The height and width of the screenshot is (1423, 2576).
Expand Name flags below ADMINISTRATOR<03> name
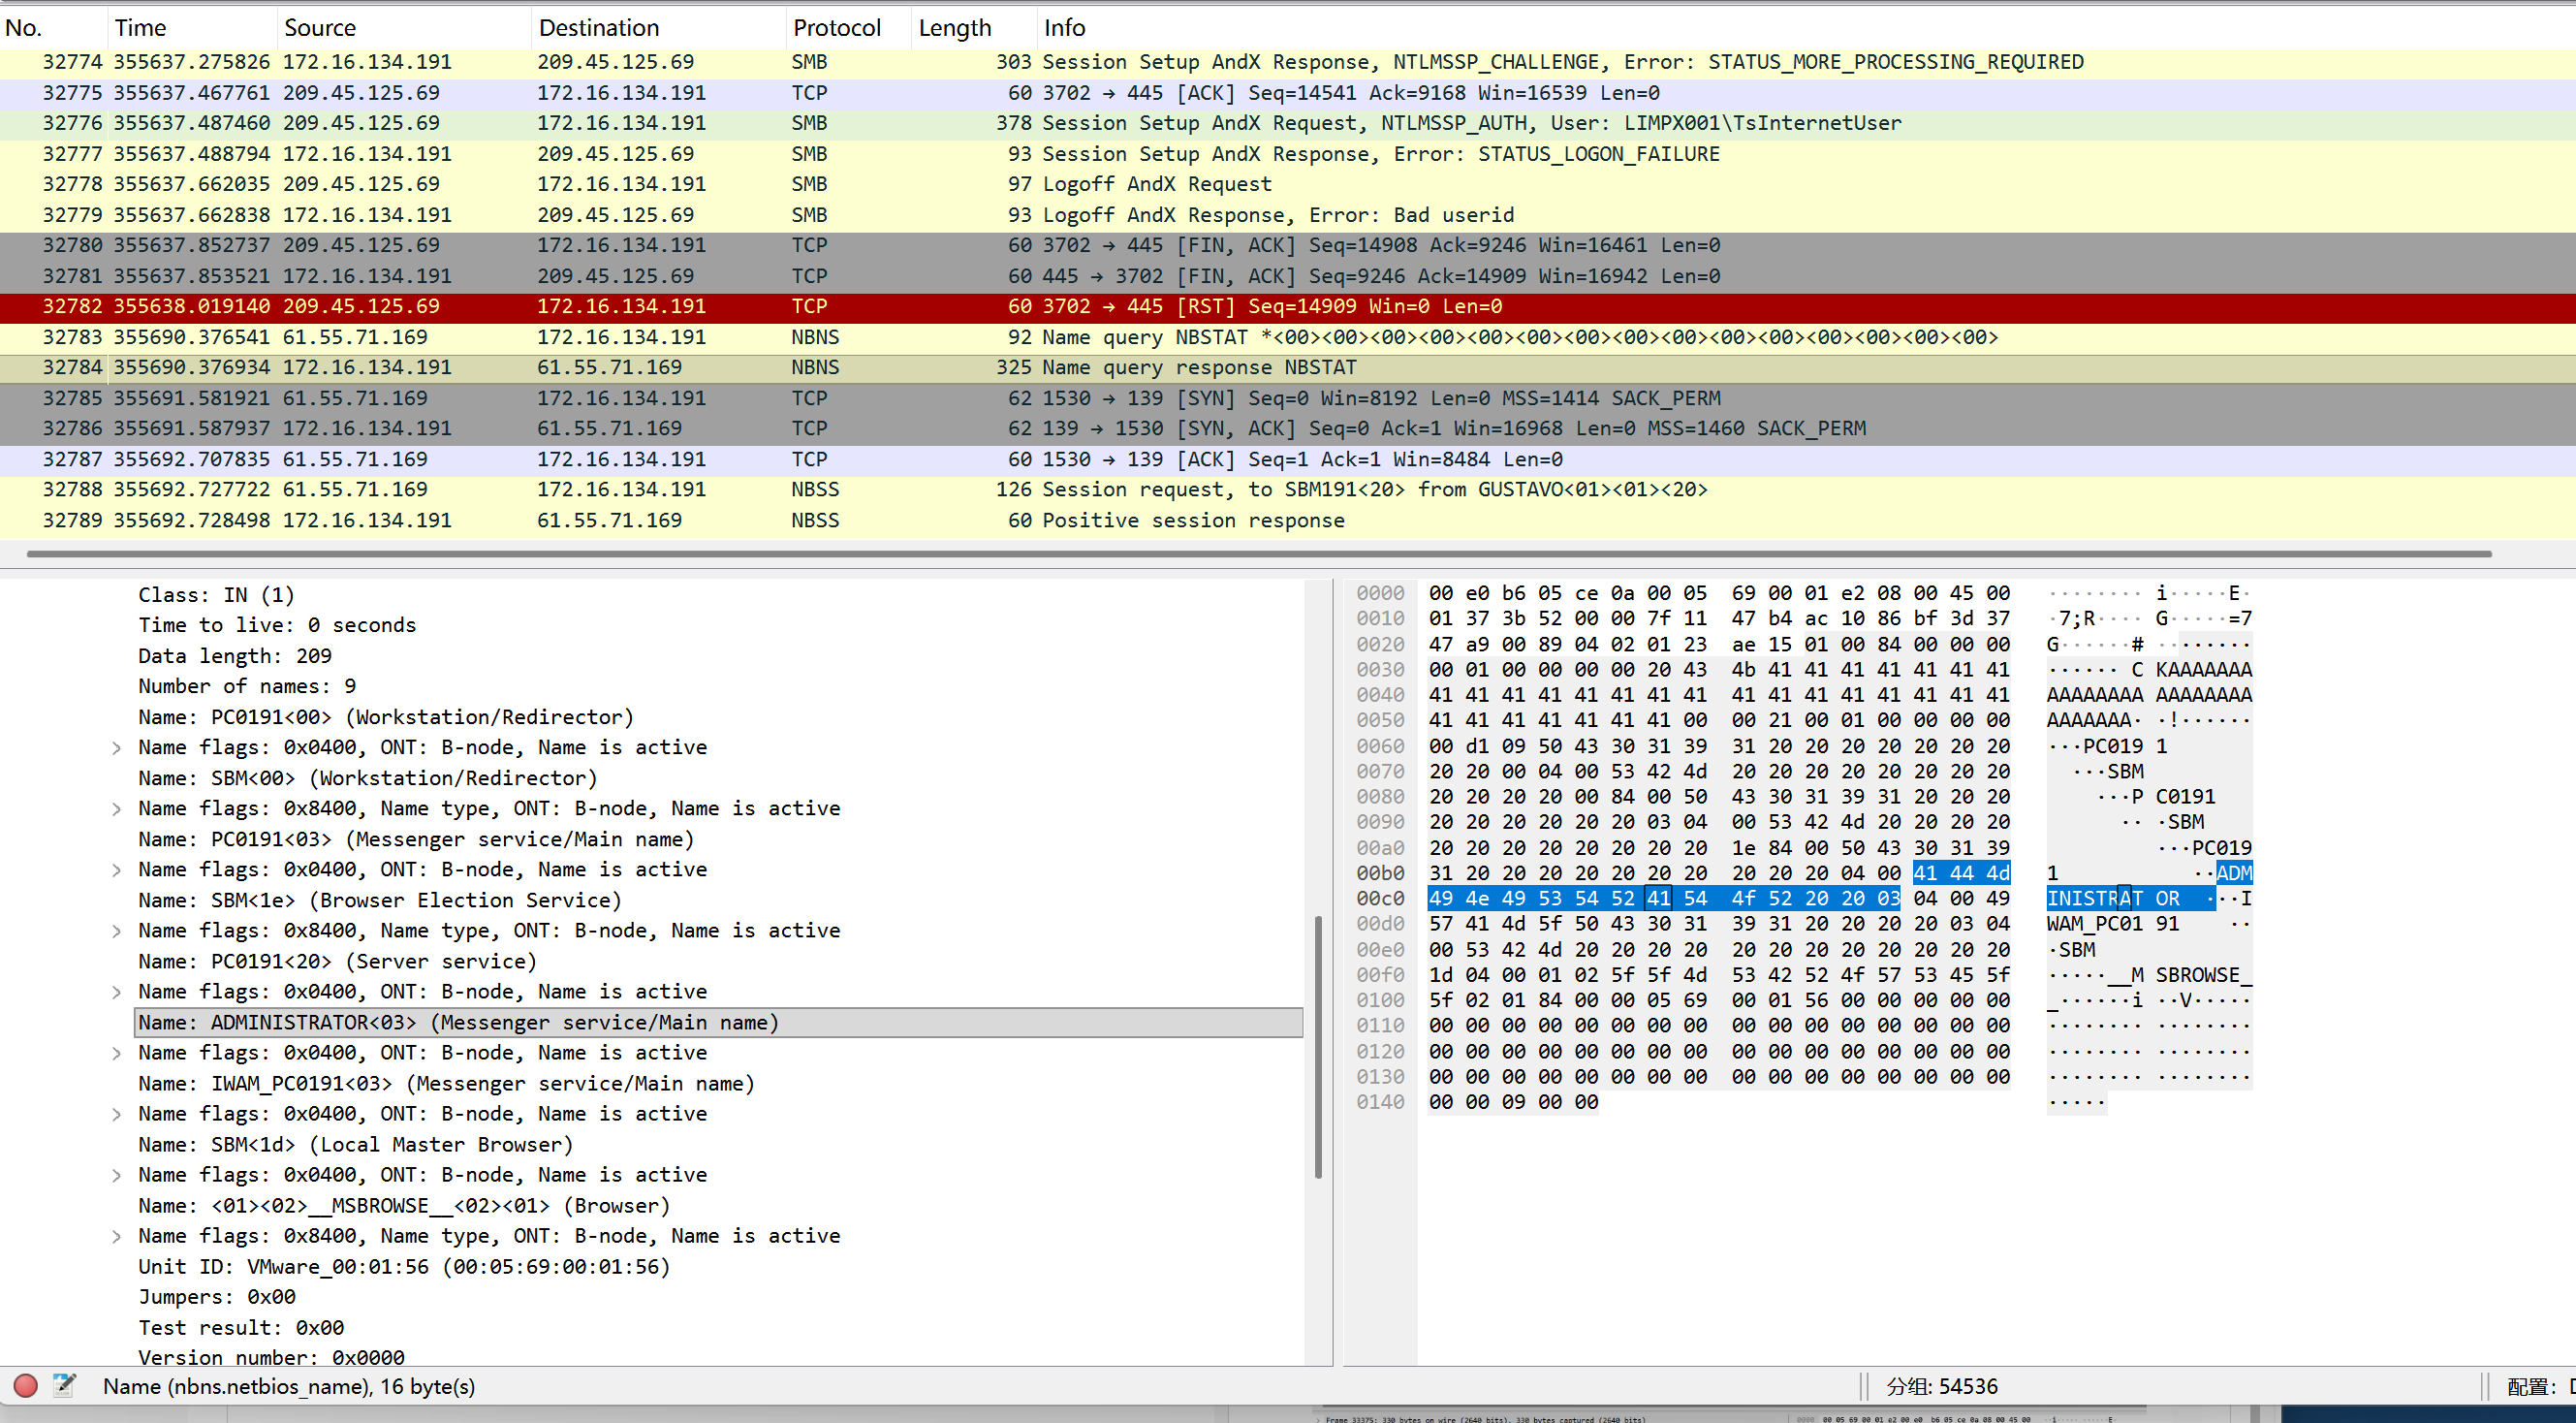(117, 1053)
